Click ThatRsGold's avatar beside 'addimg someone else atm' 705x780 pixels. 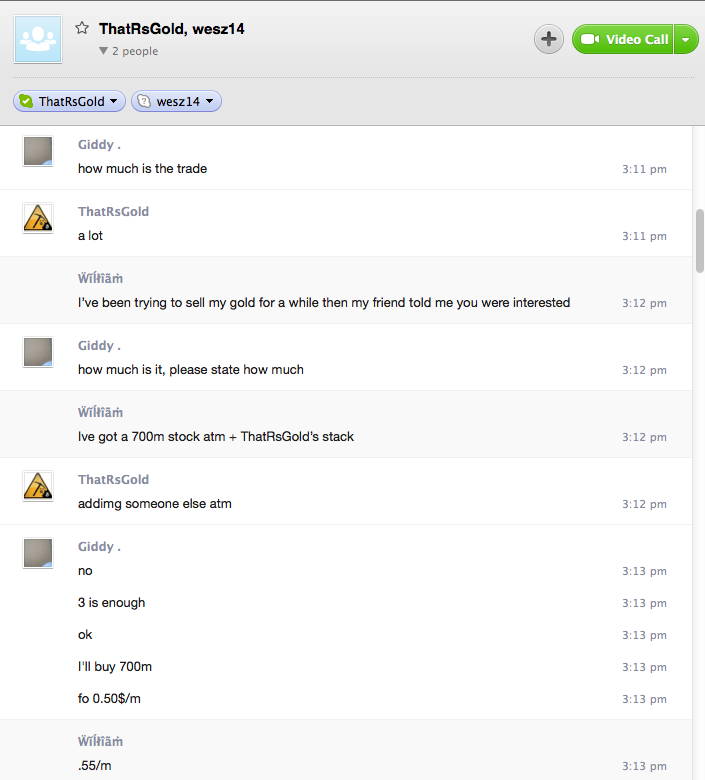coord(38,486)
